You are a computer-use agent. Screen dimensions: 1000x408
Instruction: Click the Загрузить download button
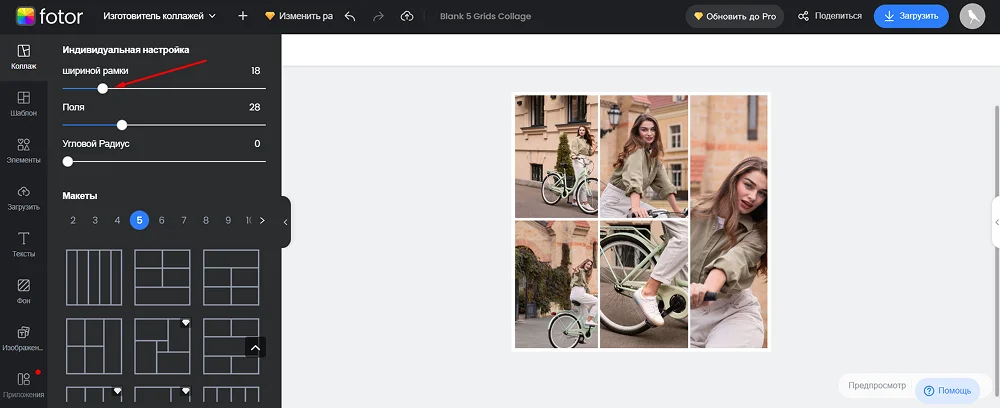911,16
